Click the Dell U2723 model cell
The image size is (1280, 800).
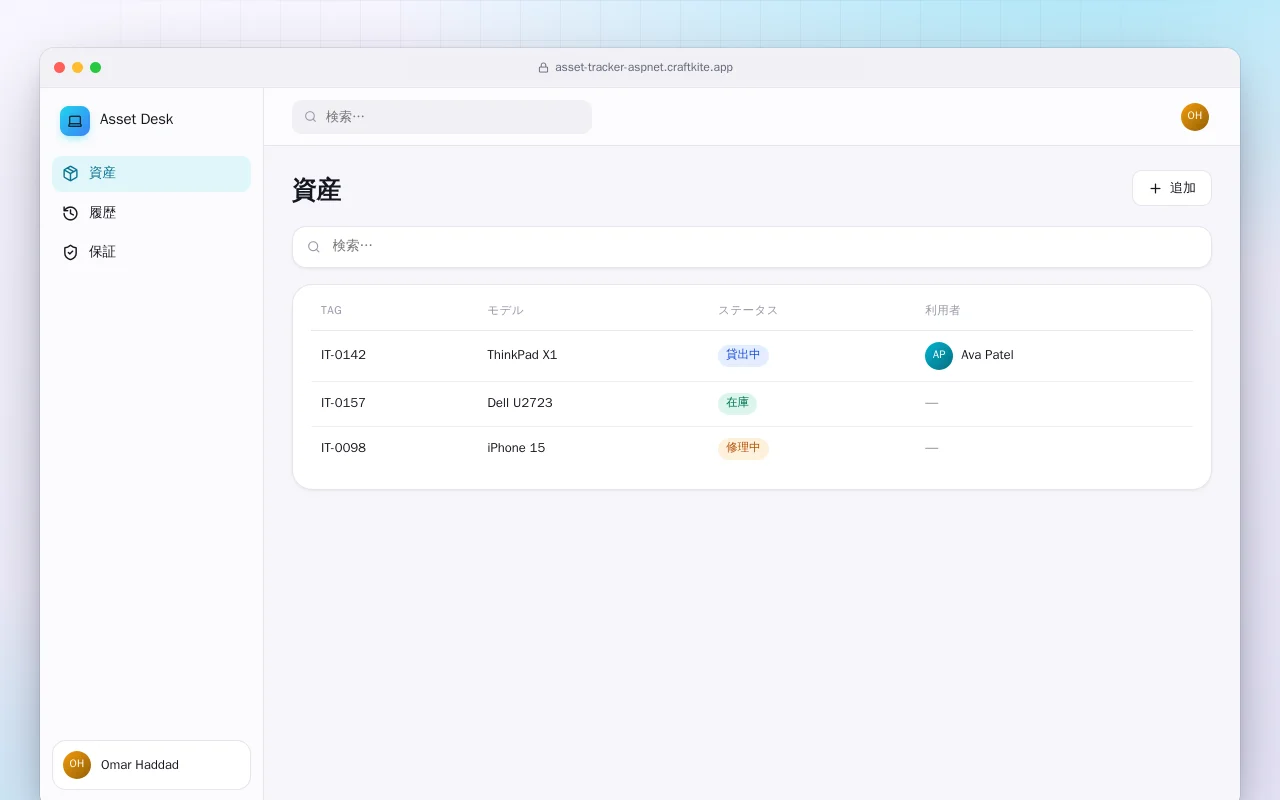pos(520,403)
